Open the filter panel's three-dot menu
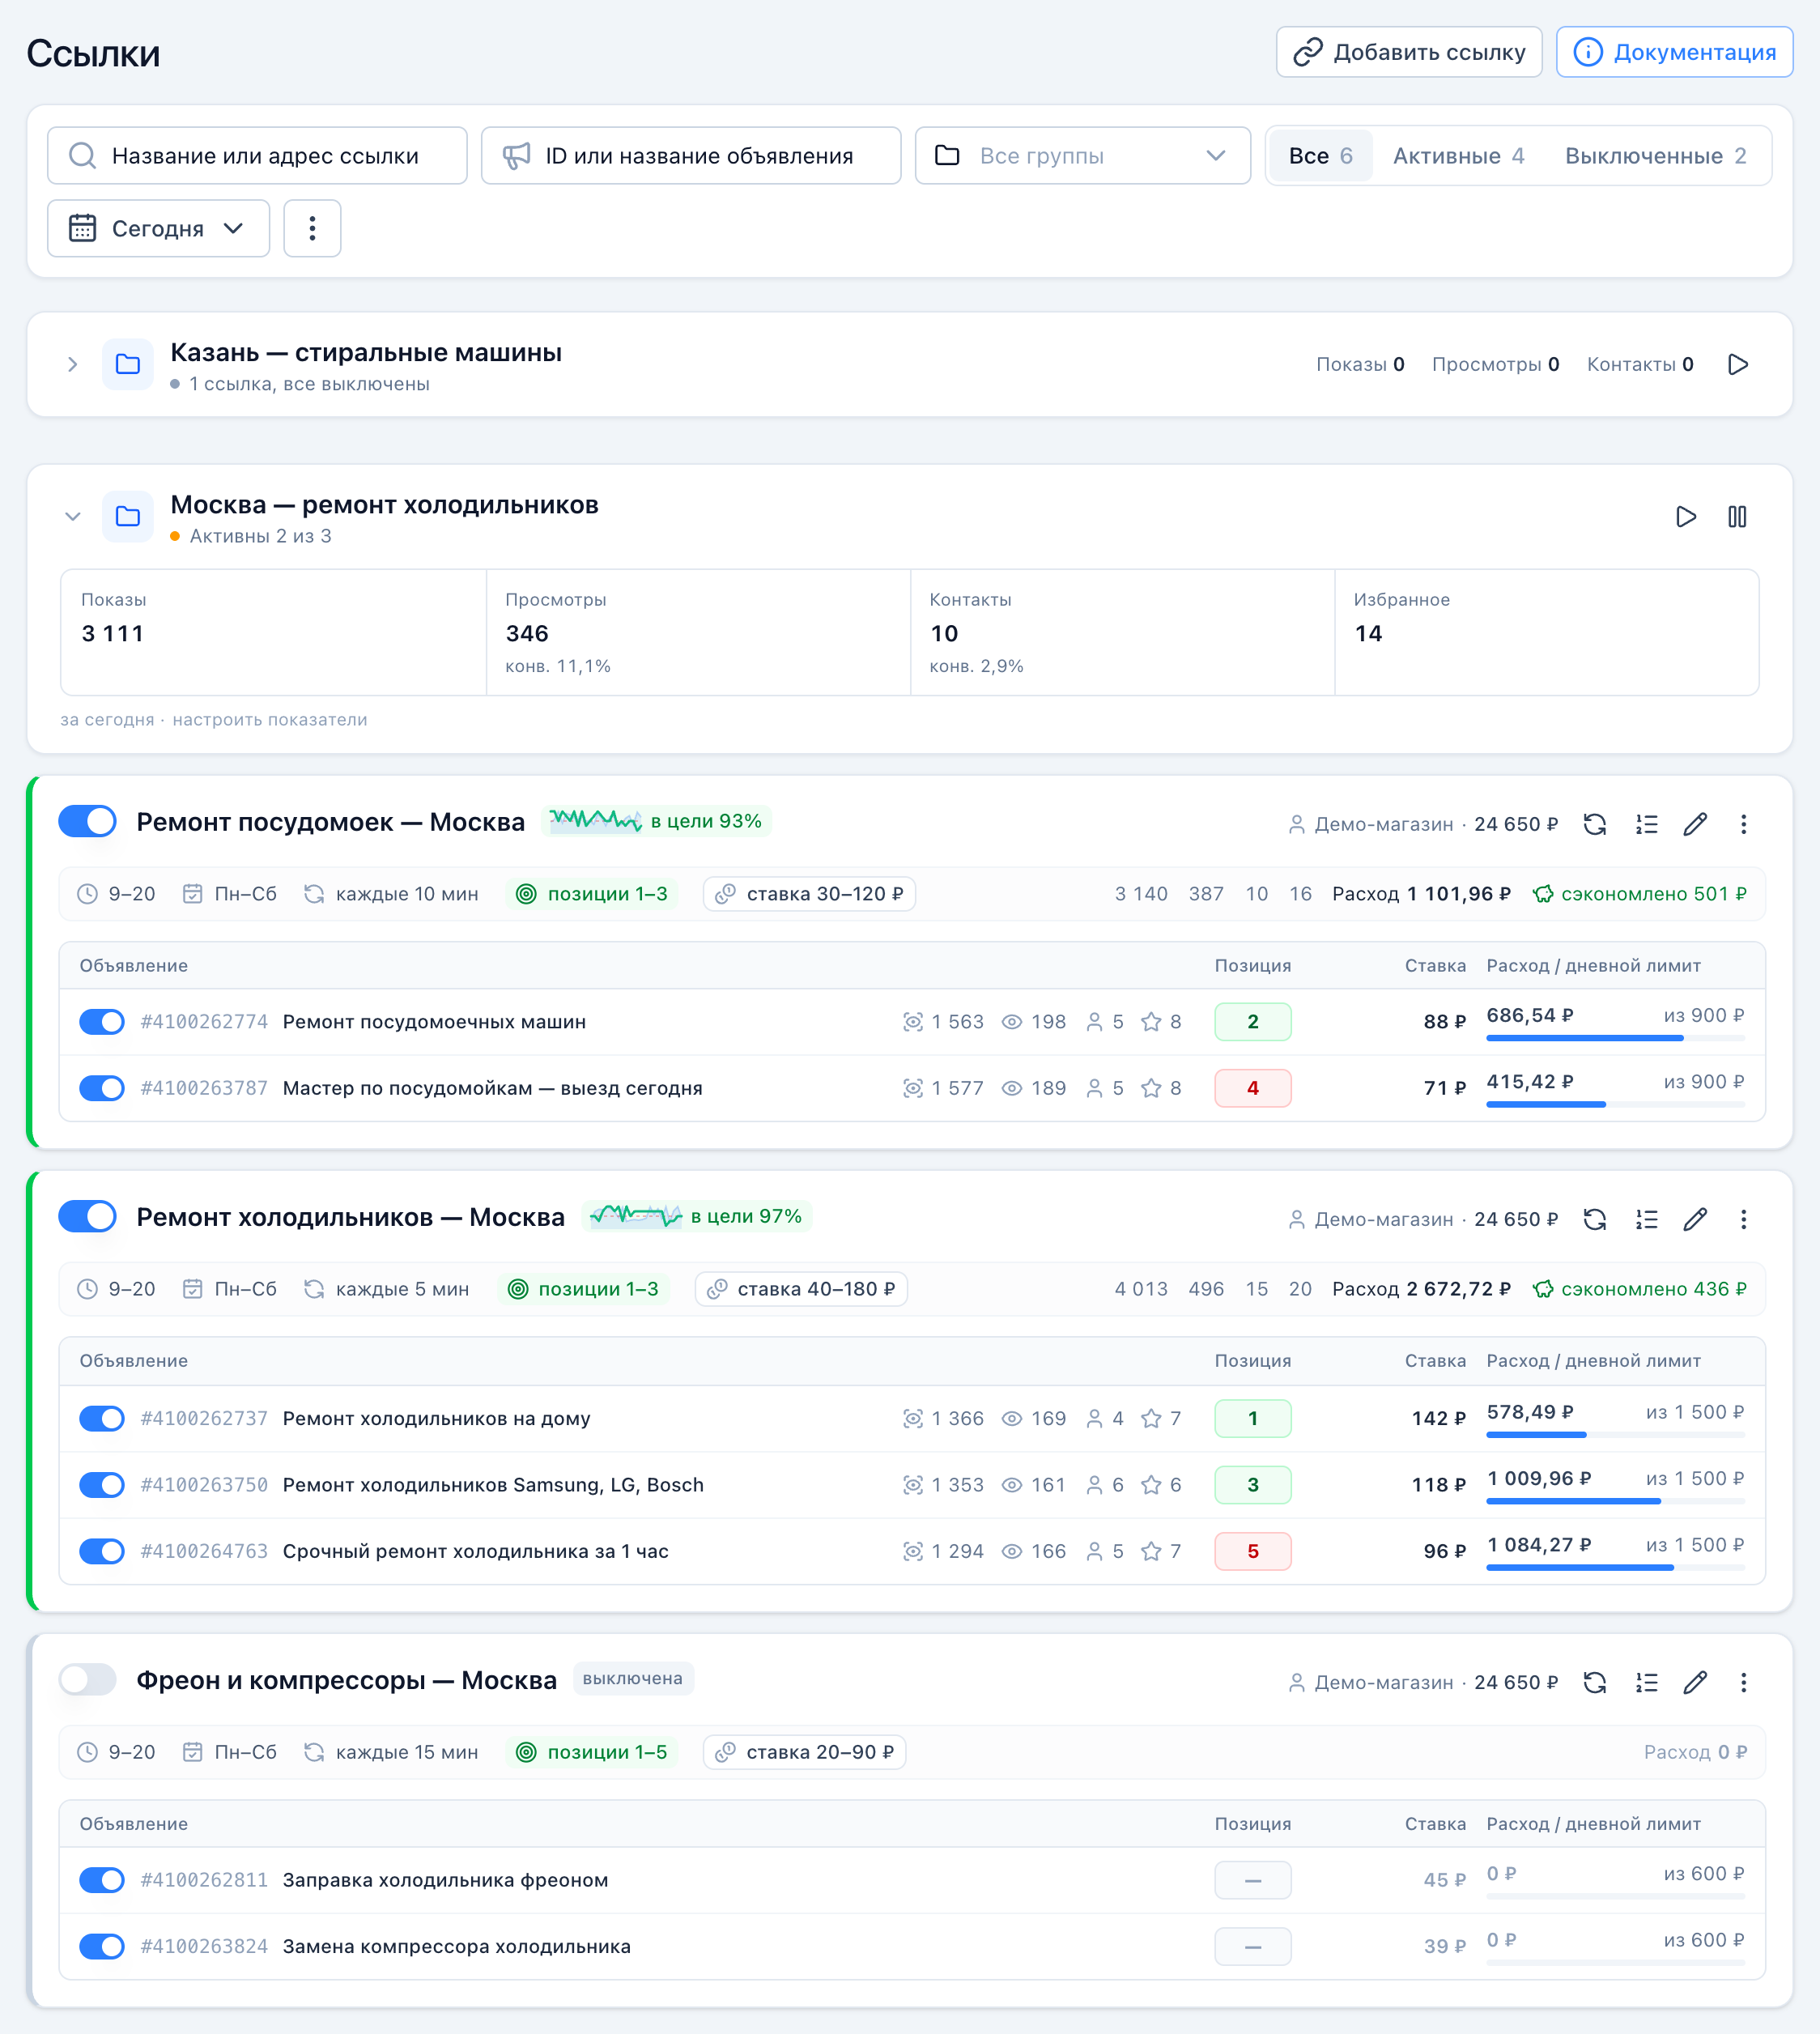Viewport: 1820px width, 2034px height. pos(312,228)
